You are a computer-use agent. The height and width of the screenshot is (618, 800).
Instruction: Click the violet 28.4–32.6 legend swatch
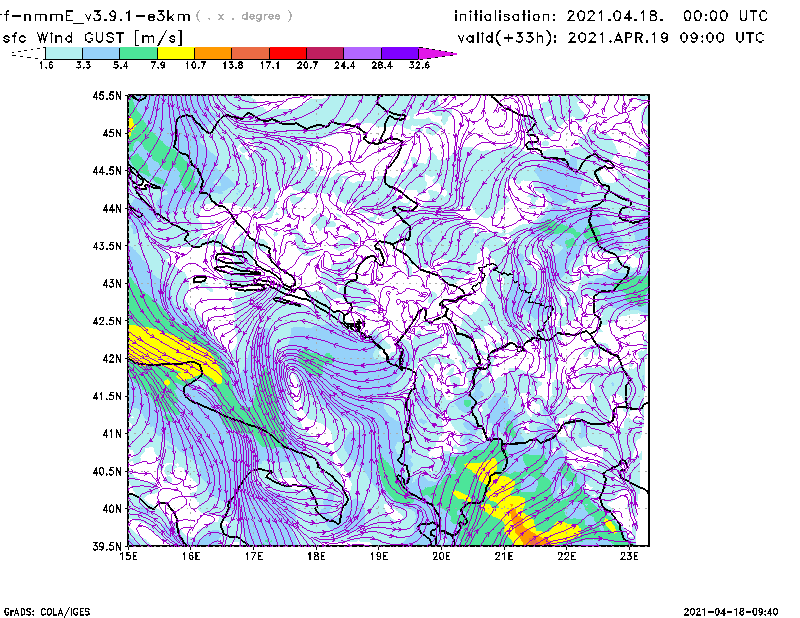(x=400, y=53)
